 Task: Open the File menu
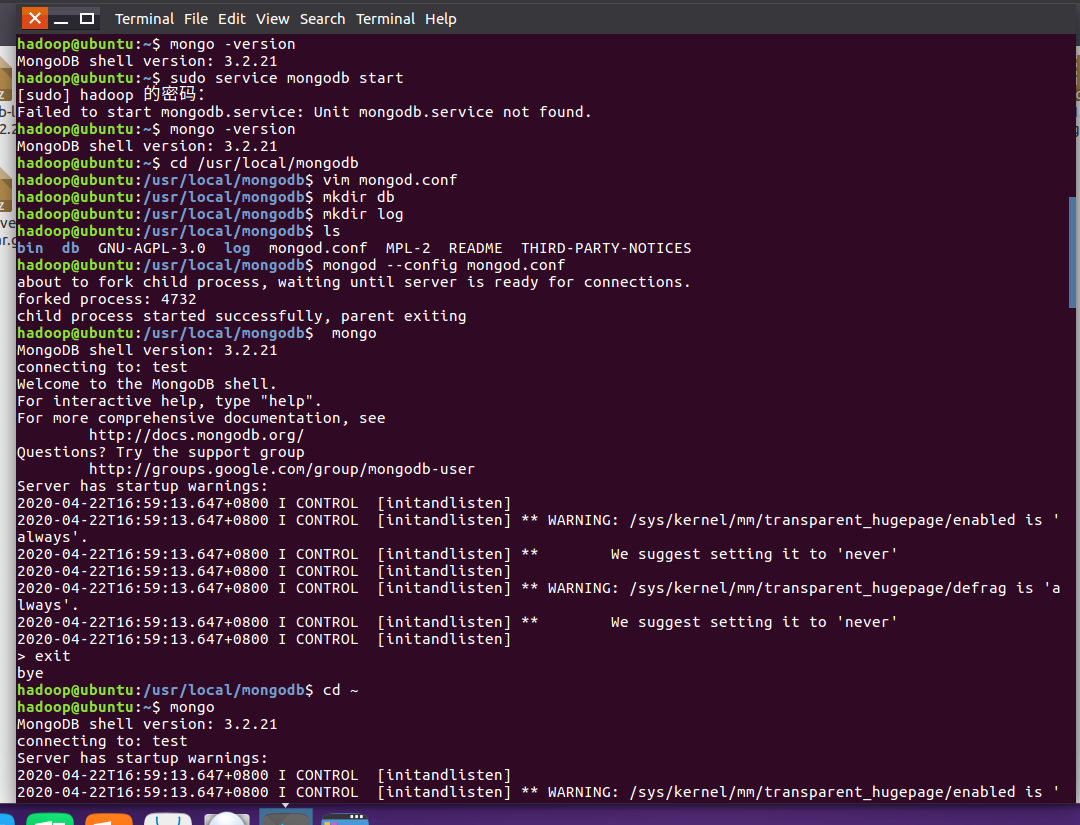click(196, 19)
